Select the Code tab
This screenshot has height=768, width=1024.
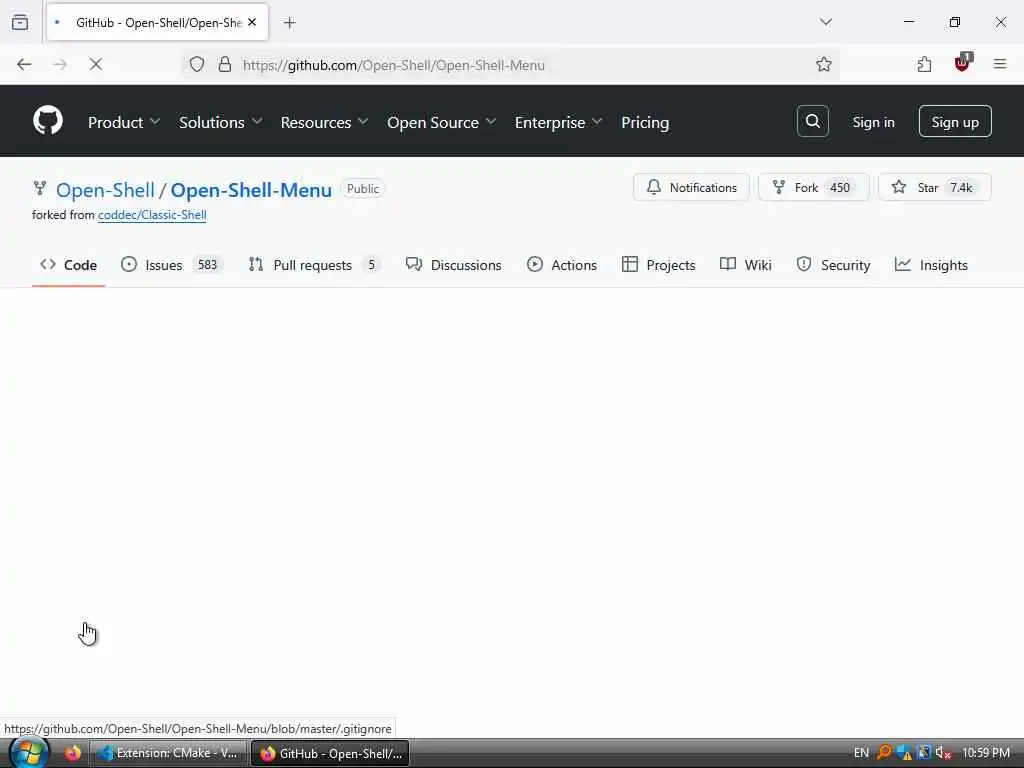pyautogui.click(x=69, y=265)
